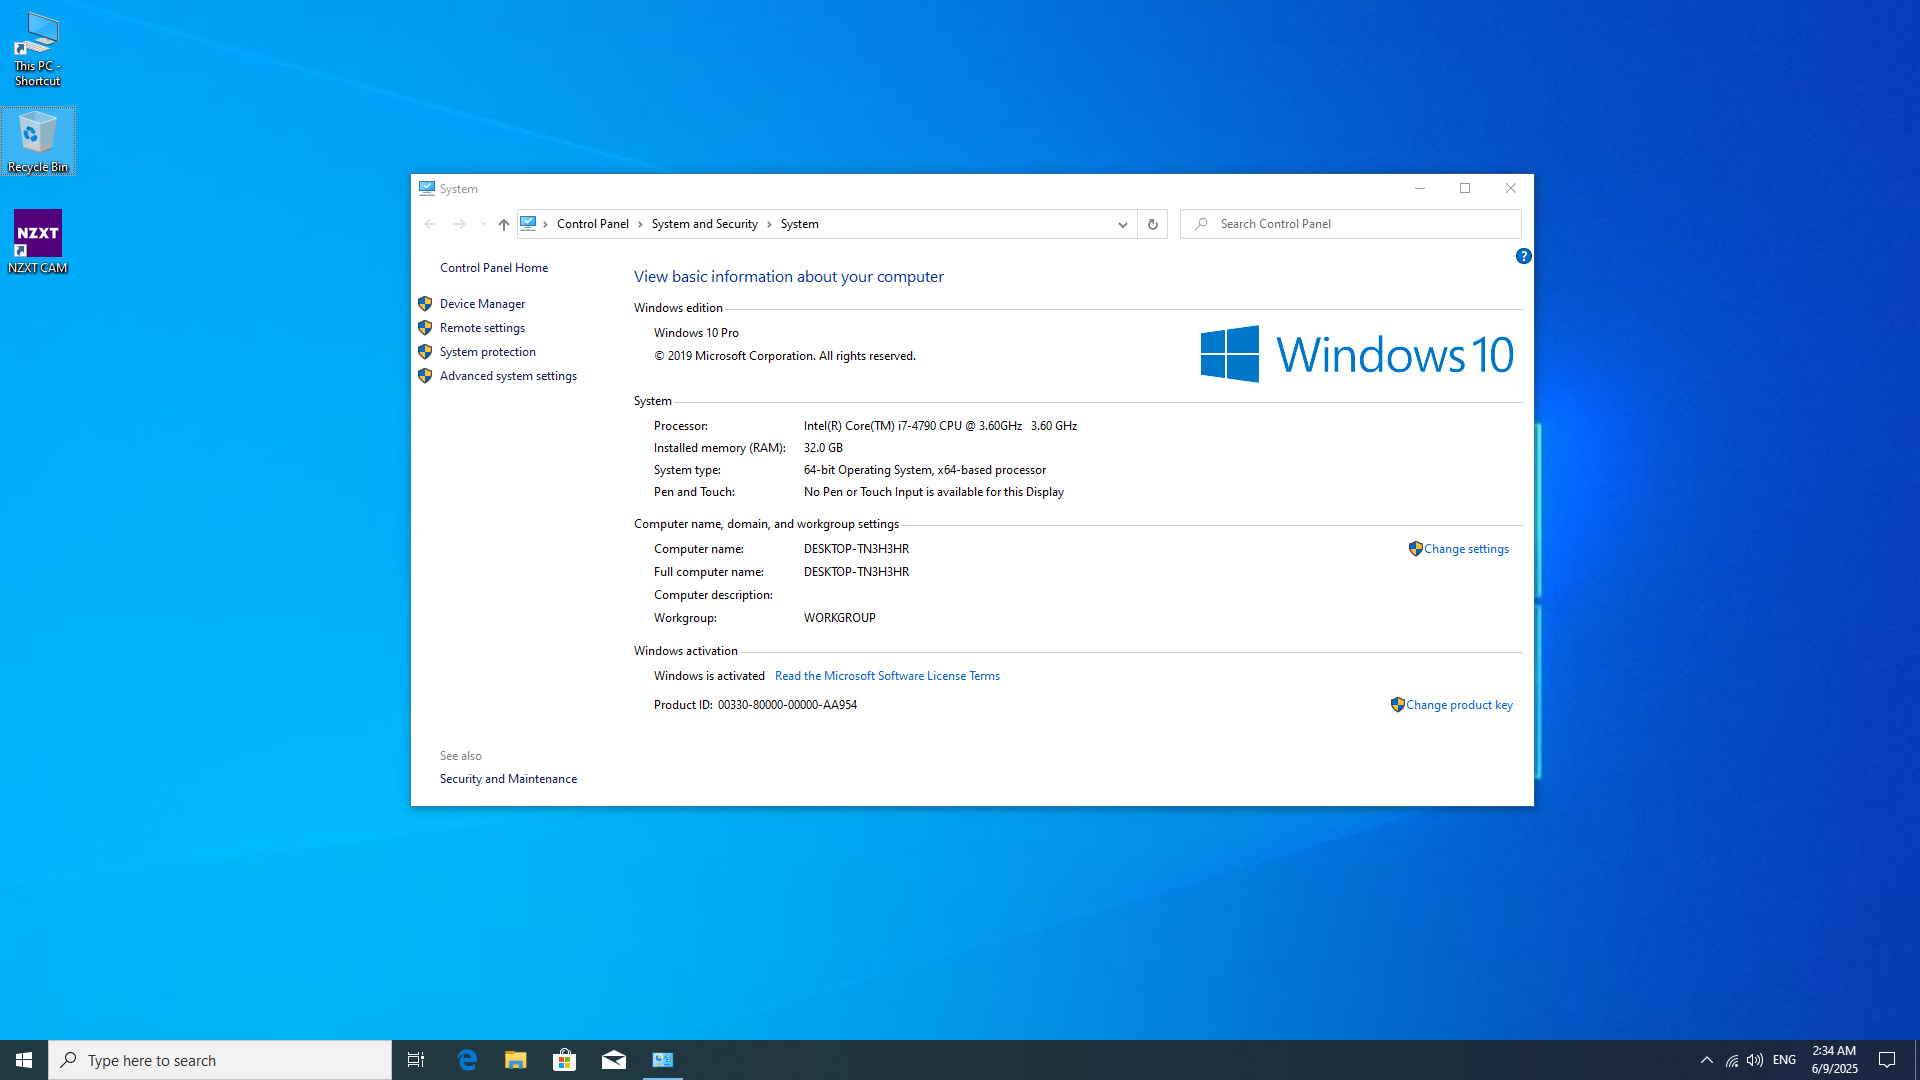Click the System Control Panel taskbar button
The image size is (1920, 1080).
(663, 1060)
